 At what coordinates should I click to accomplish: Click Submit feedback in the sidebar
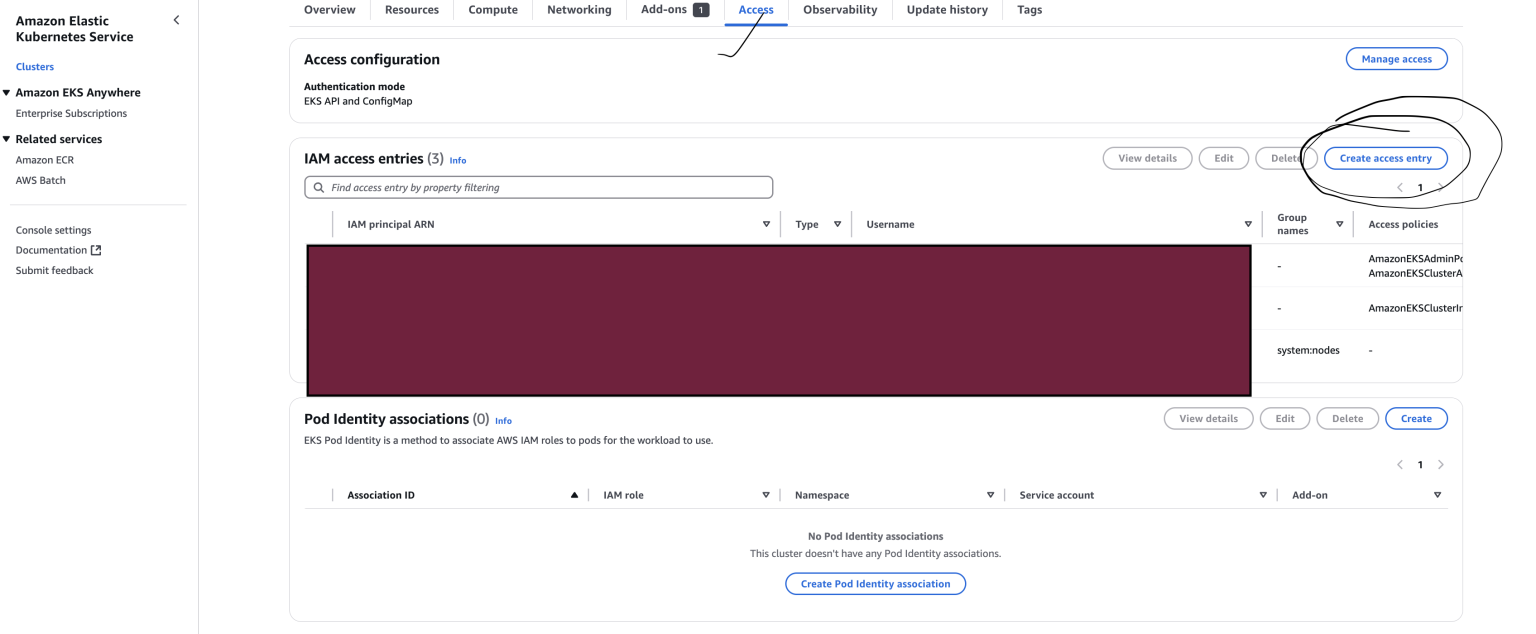click(x=54, y=269)
